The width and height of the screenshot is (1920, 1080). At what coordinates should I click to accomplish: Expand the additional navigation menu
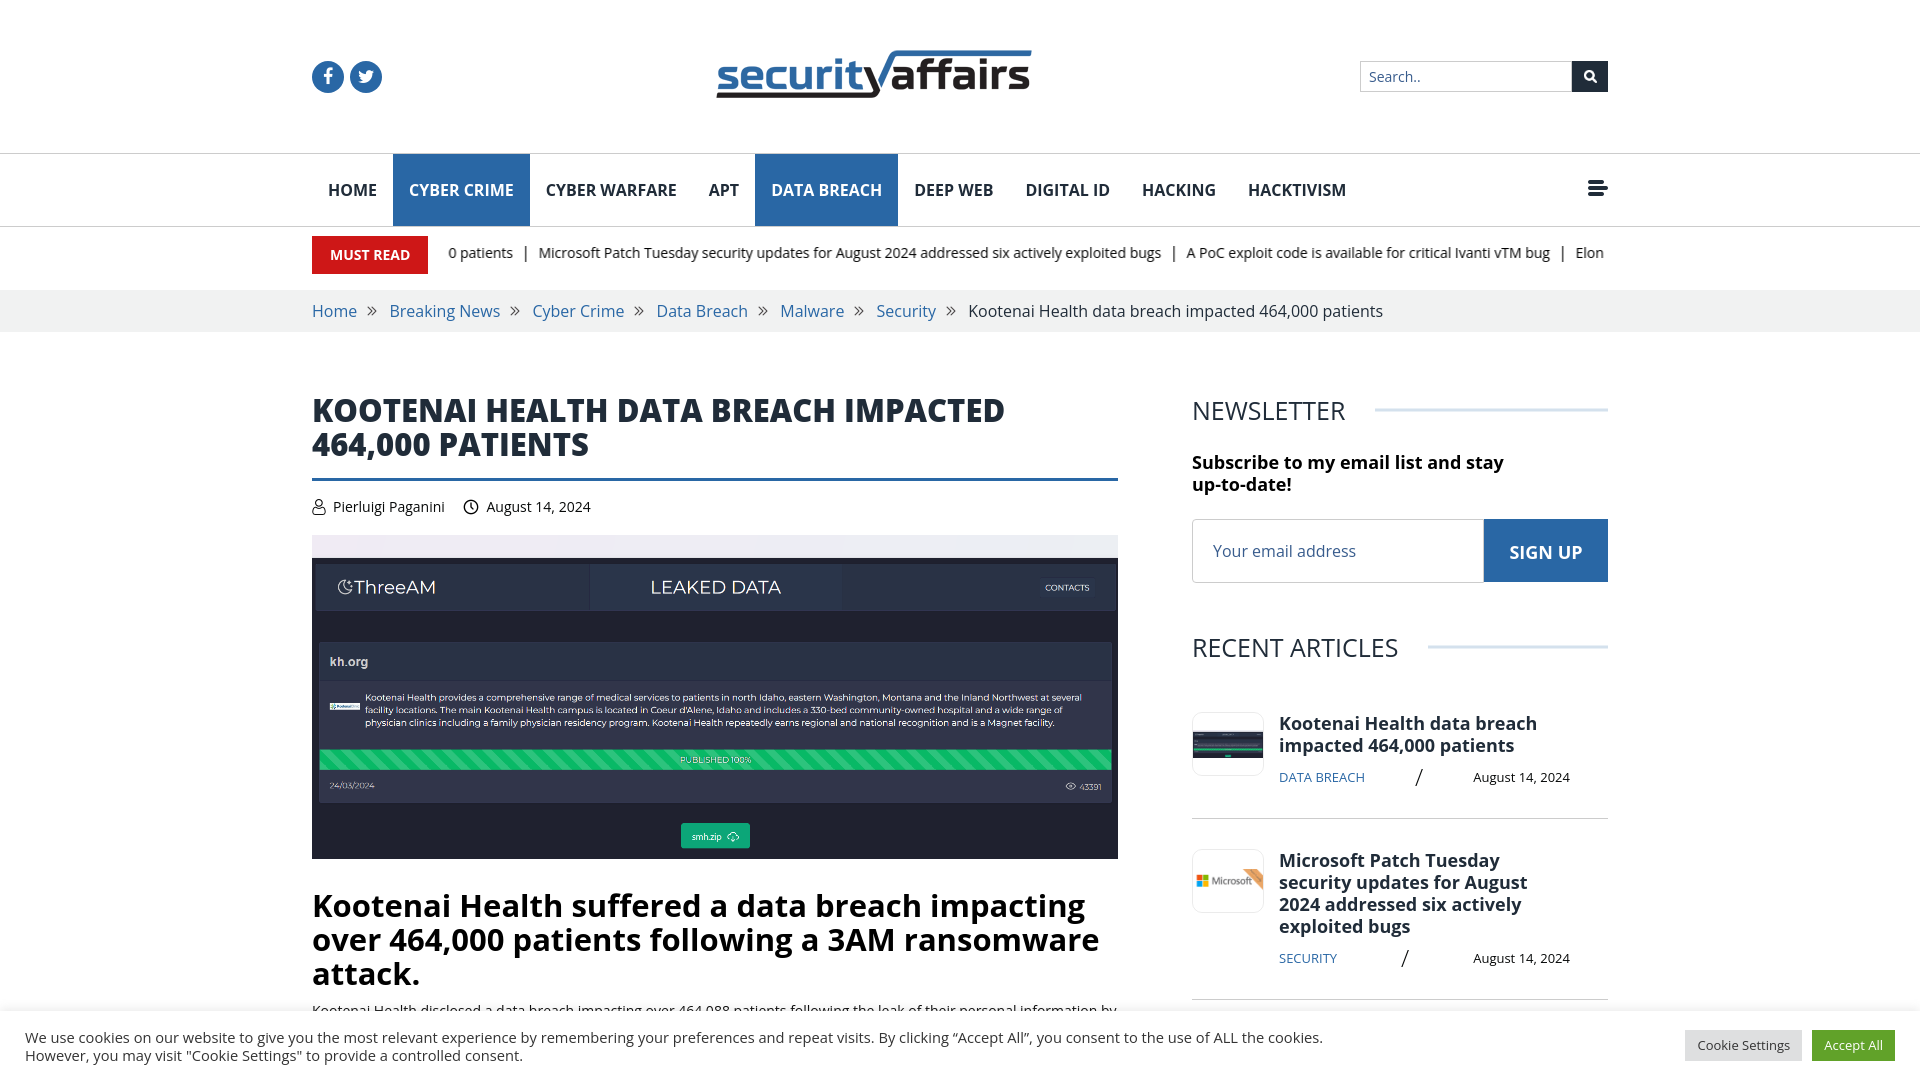pos(1597,190)
